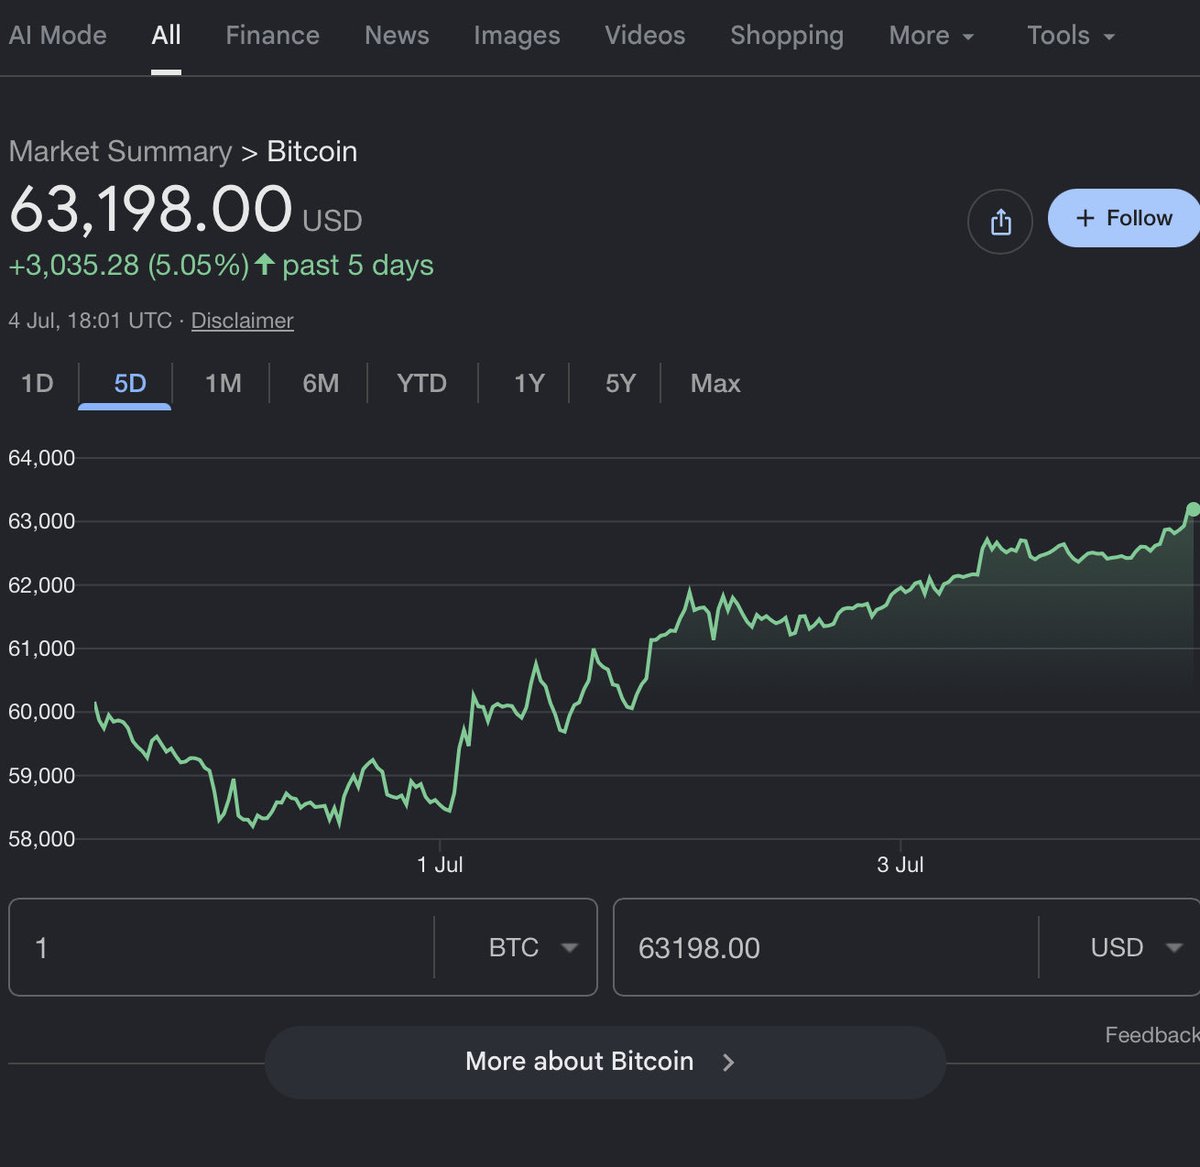The width and height of the screenshot is (1200, 1167).
Task: Click the 63,198.00 price heading
Action: (150, 210)
